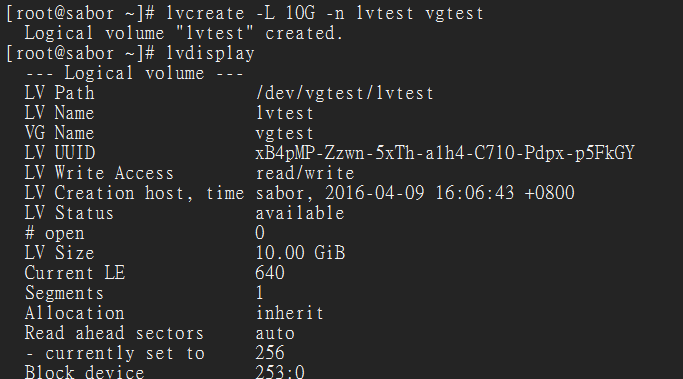This screenshot has height=379, width=683.
Task: Click the Read ahead sectors value auto
Action: coord(275,333)
